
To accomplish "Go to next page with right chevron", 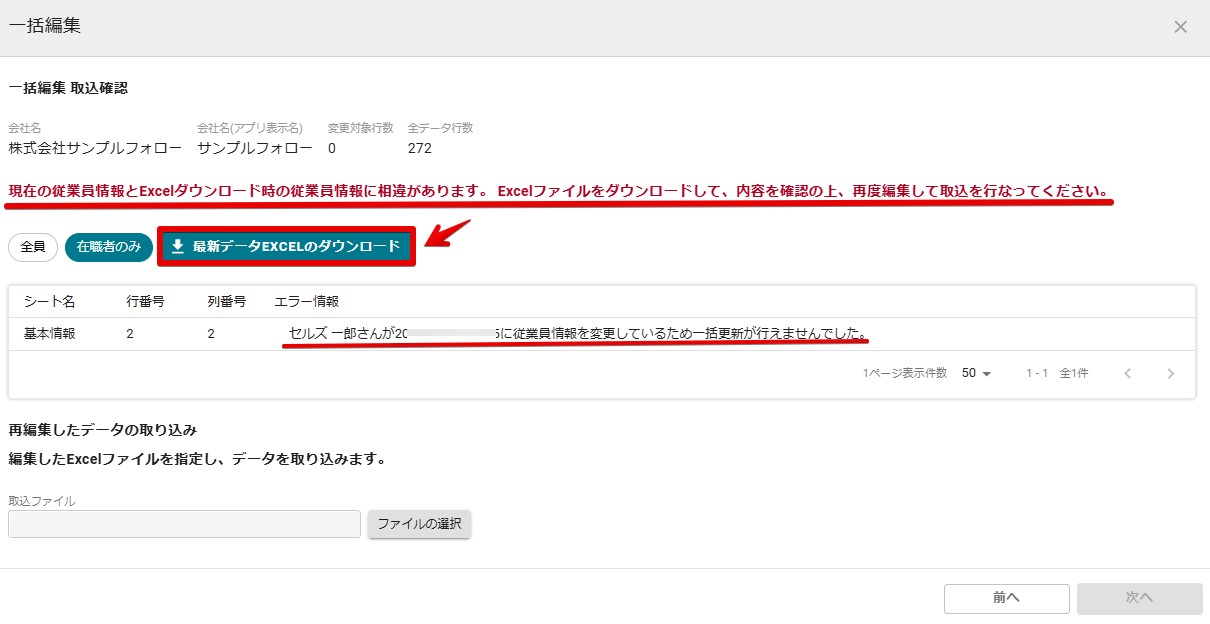I will (x=1171, y=373).
